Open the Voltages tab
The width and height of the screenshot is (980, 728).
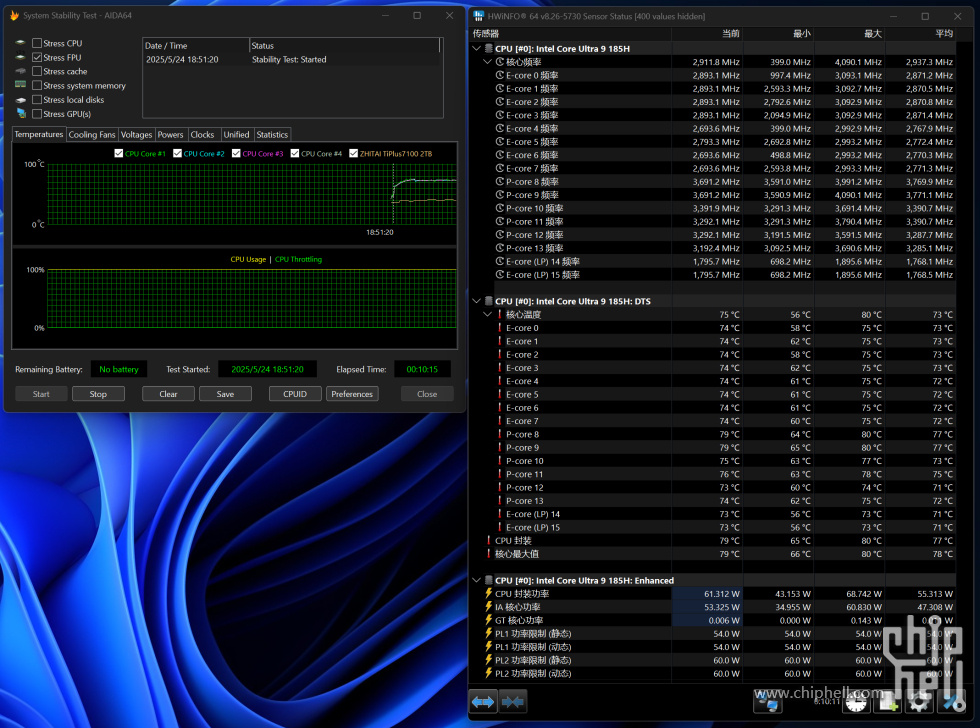click(136, 134)
